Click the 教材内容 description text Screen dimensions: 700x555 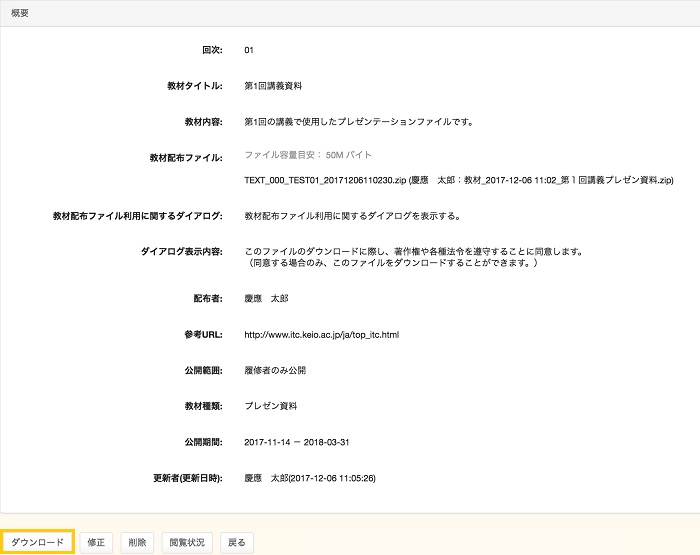(x=358, y=122)
